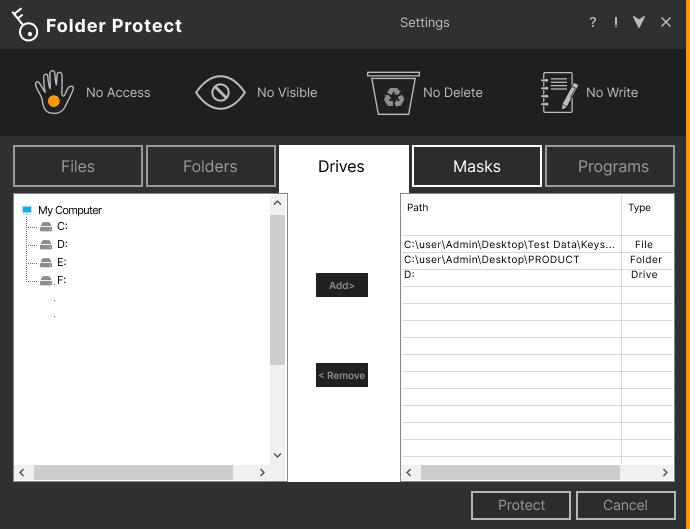Click the < Remove button
The height and width of the screenshot is (529, 690).
coord(342,375)
